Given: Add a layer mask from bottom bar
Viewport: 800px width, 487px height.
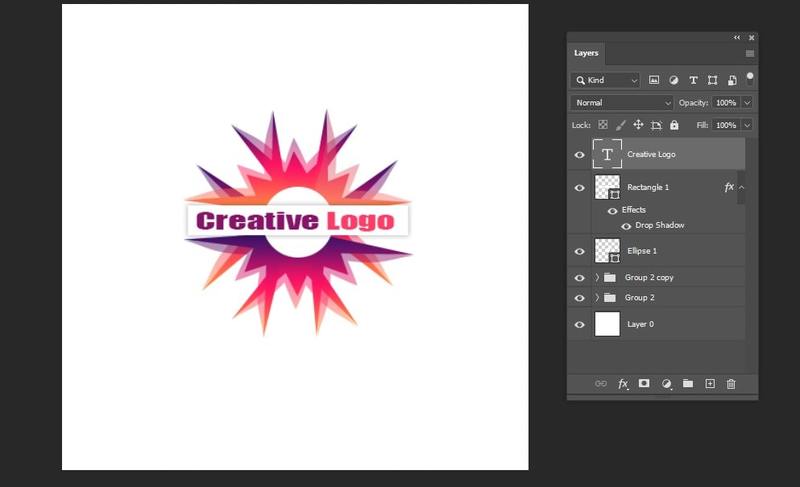Looking at the screenshot, I should tap(644, 383).
